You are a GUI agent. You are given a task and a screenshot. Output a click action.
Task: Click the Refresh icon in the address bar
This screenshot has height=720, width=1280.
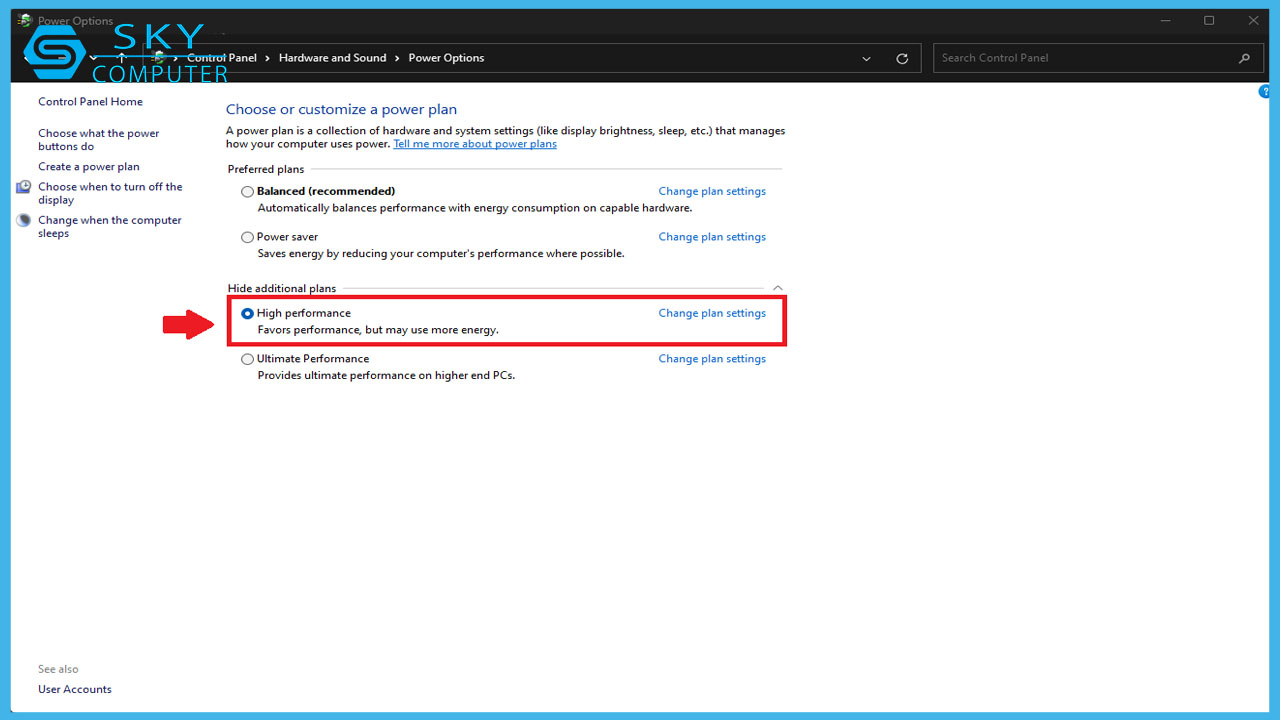coord(901,58)
